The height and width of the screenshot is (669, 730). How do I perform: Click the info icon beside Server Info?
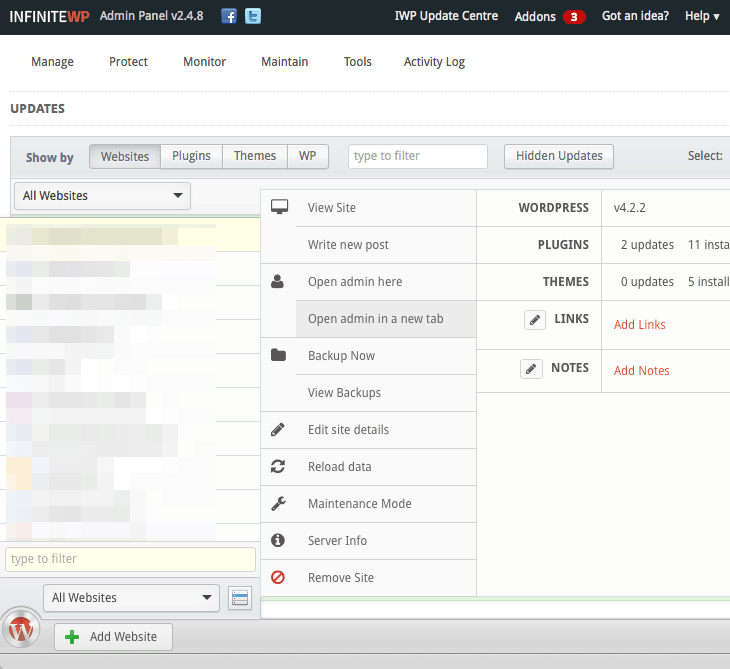coord(278,540)
